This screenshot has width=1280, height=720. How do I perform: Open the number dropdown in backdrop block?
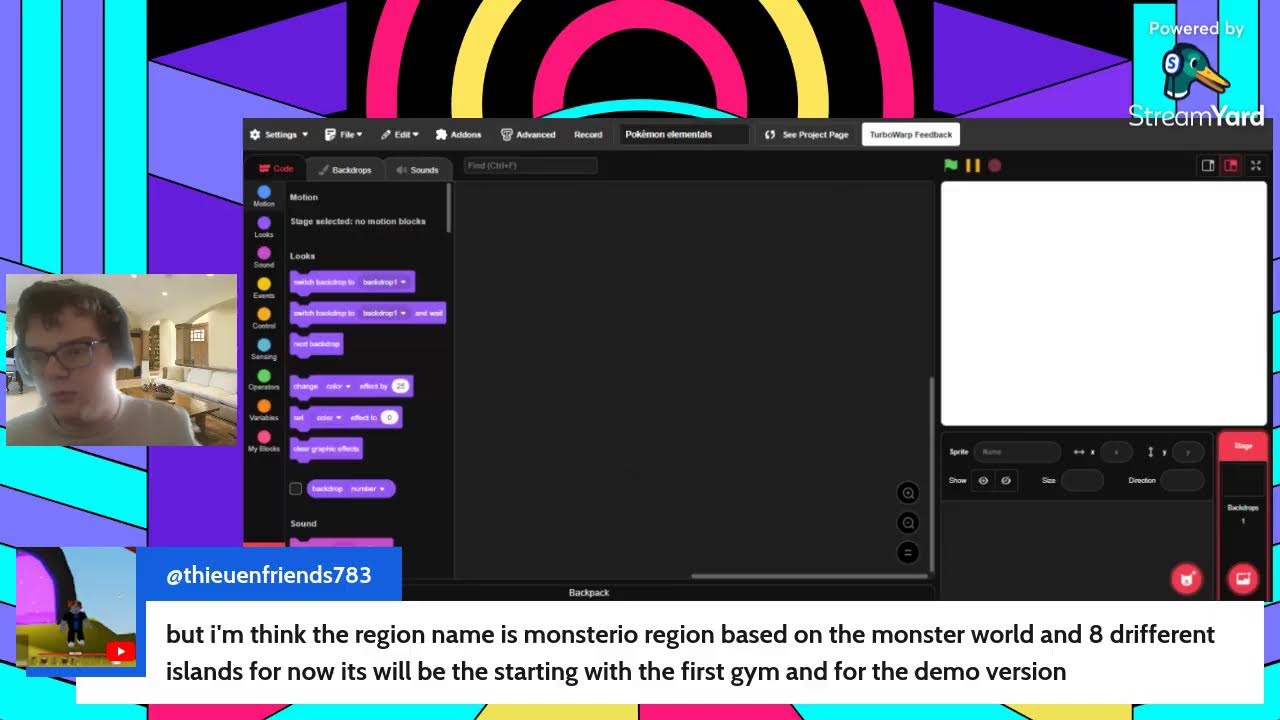coord(368,489)
